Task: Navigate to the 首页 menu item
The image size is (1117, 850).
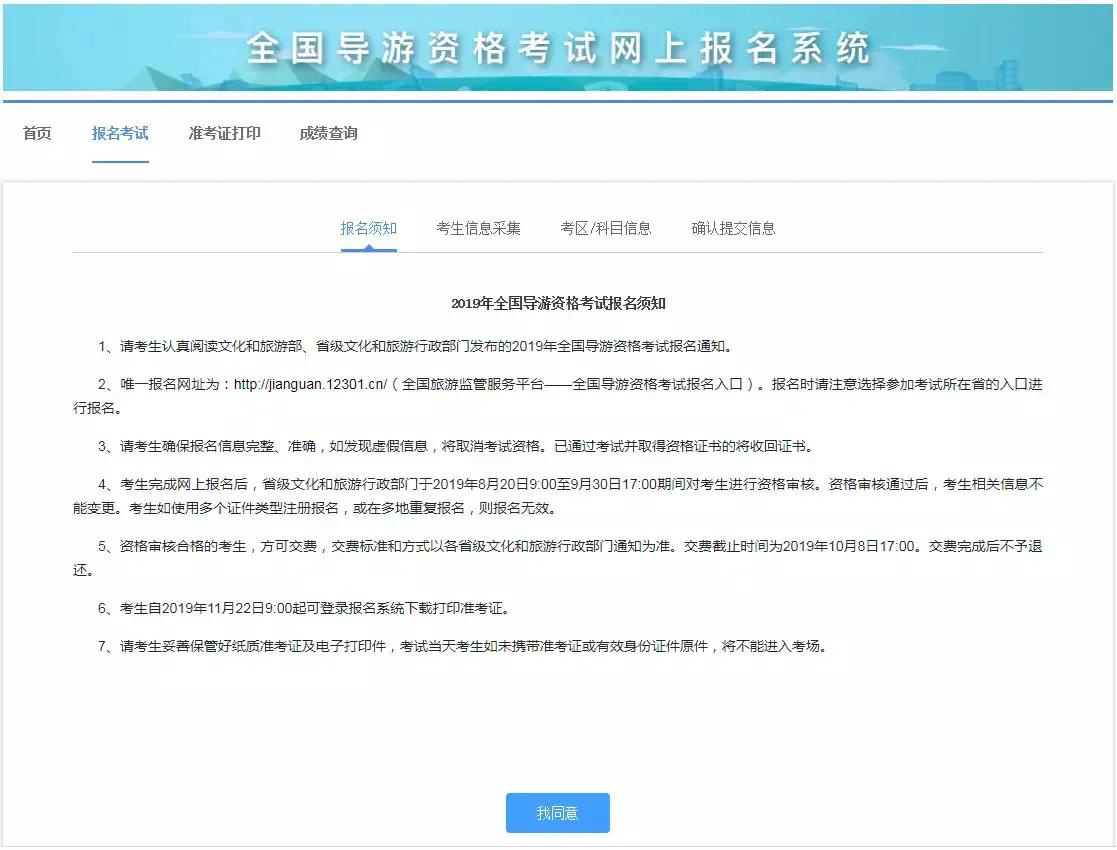Action: coord(36,133)
